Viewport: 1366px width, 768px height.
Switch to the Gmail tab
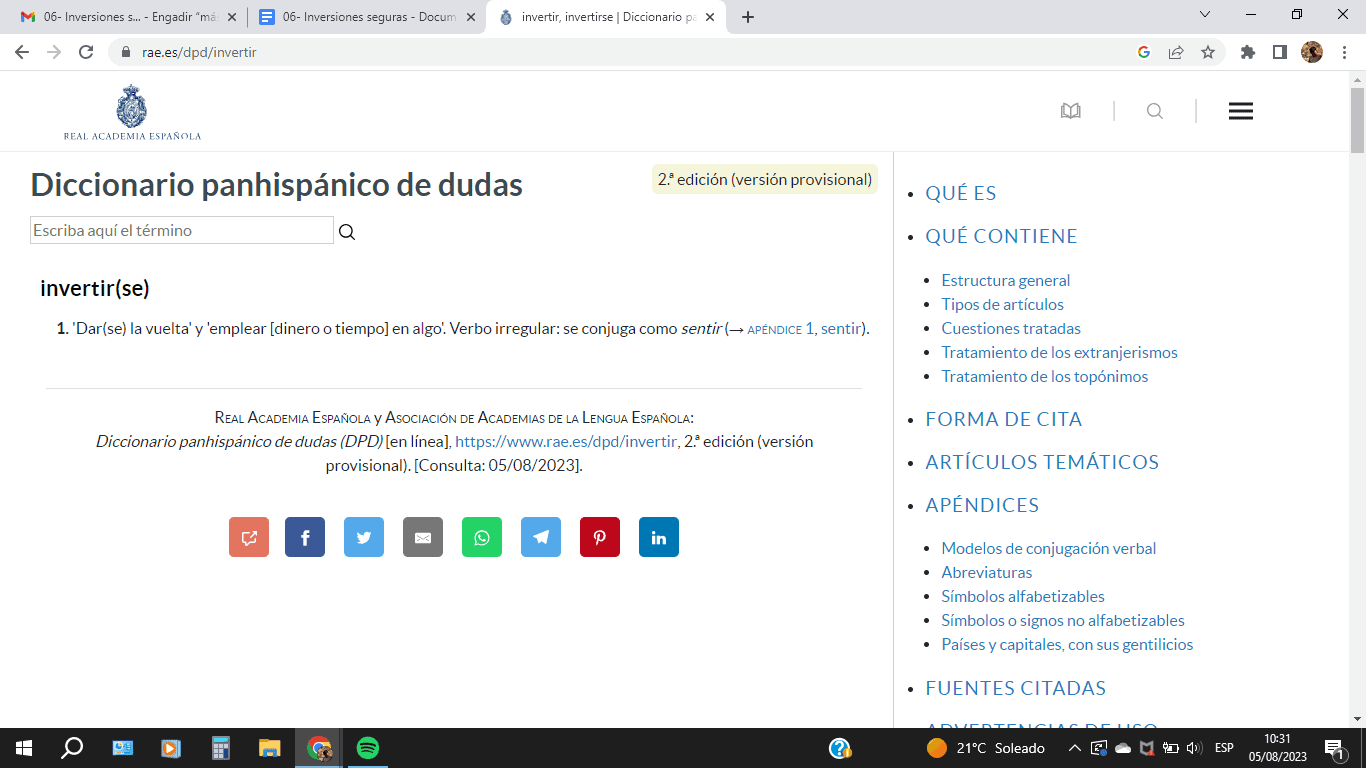pos(129,17)
